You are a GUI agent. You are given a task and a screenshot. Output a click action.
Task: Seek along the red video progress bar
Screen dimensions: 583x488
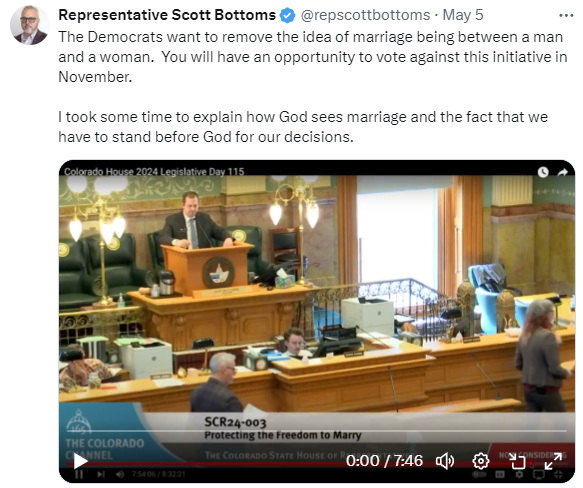[260, 464]
